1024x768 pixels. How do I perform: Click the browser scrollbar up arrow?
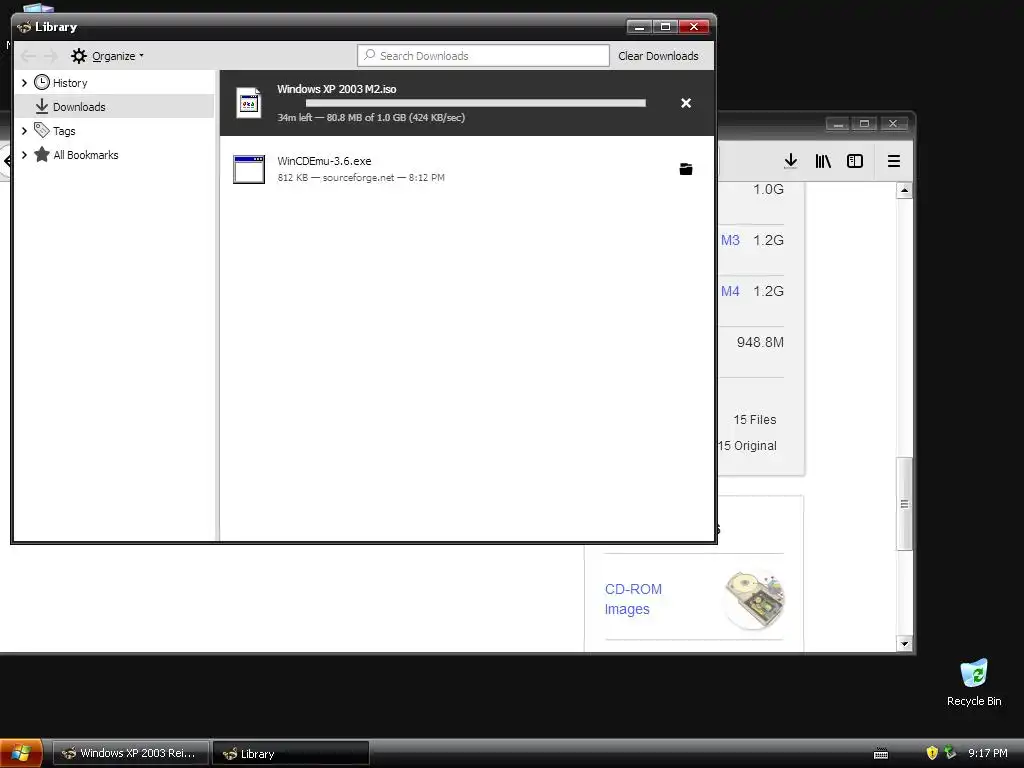(x=904, y=191)
